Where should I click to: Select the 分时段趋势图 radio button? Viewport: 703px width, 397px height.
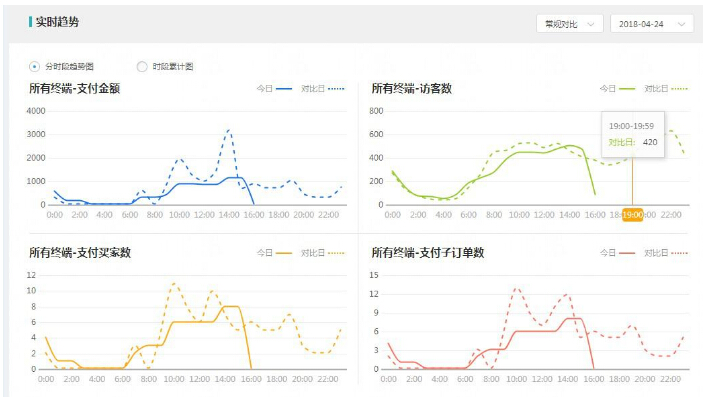point(35,66)
